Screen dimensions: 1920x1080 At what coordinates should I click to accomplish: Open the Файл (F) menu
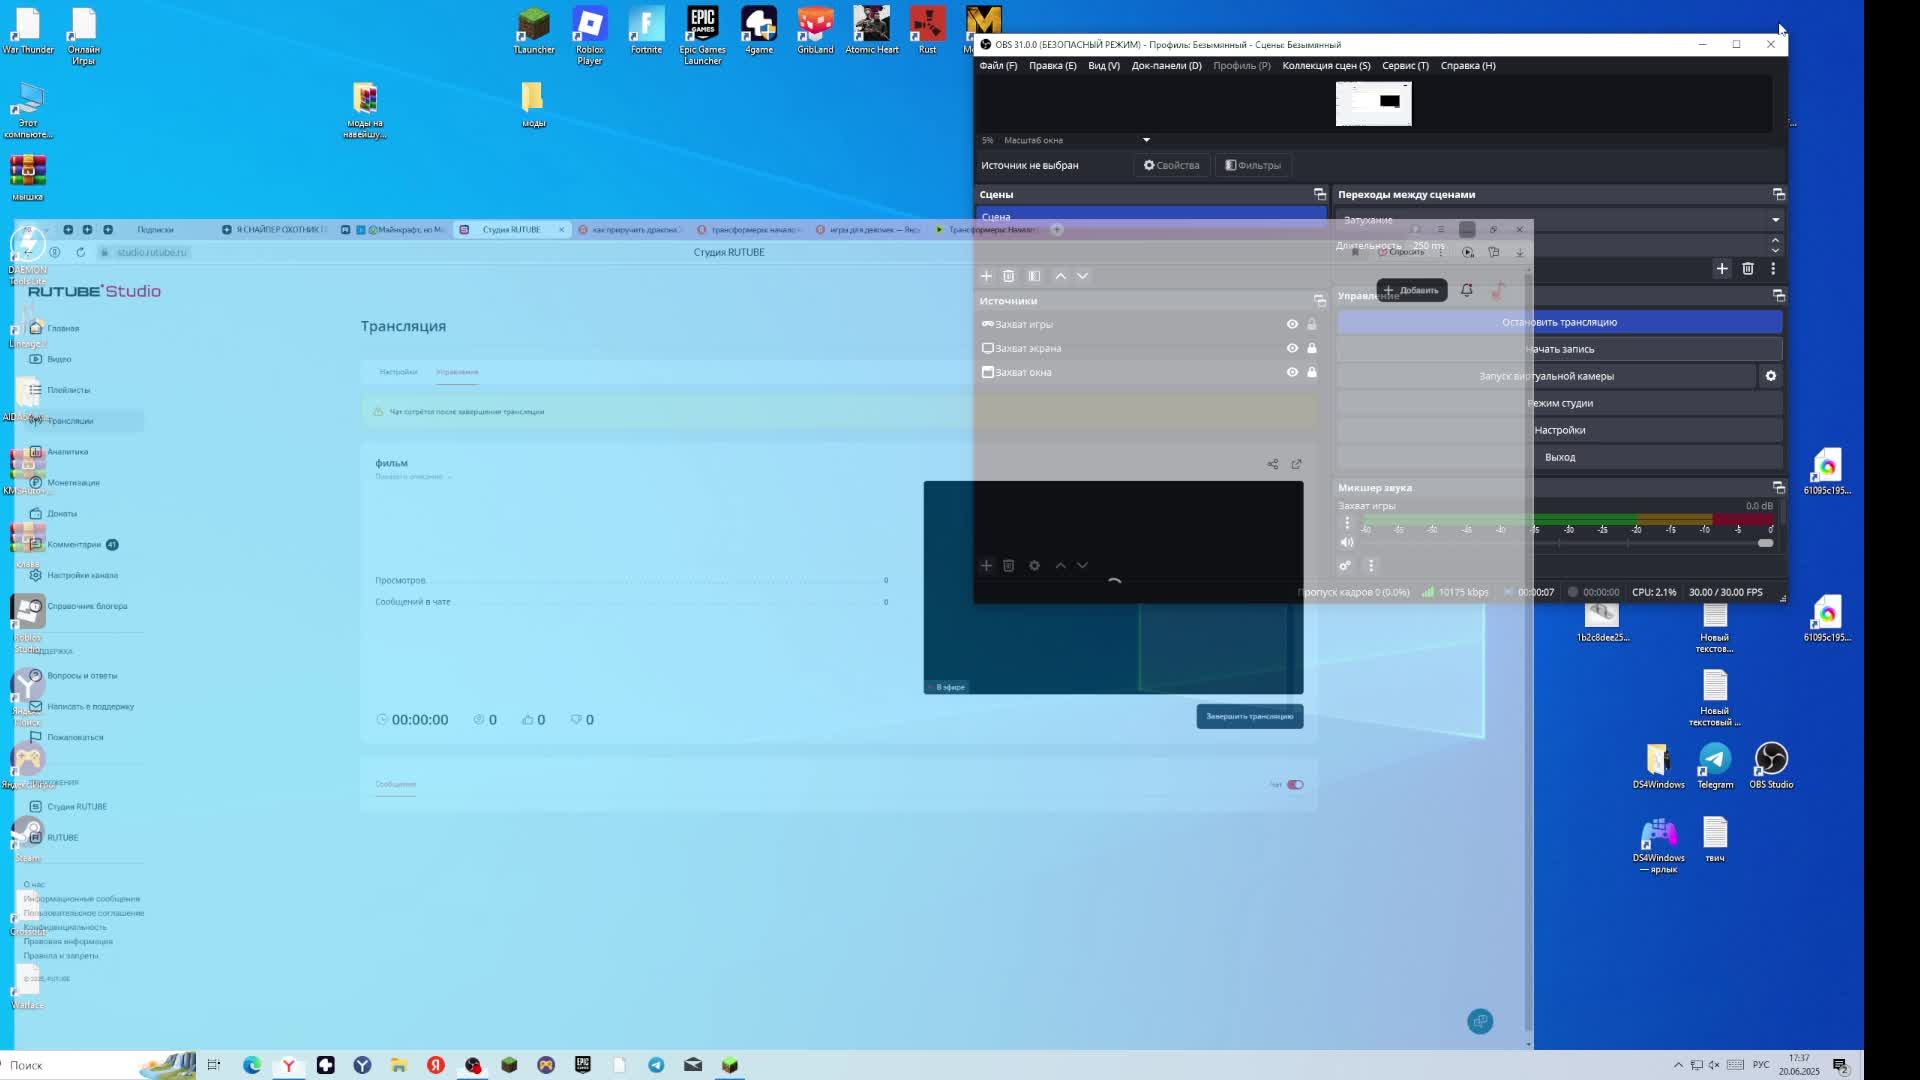[x=997, y=66]
